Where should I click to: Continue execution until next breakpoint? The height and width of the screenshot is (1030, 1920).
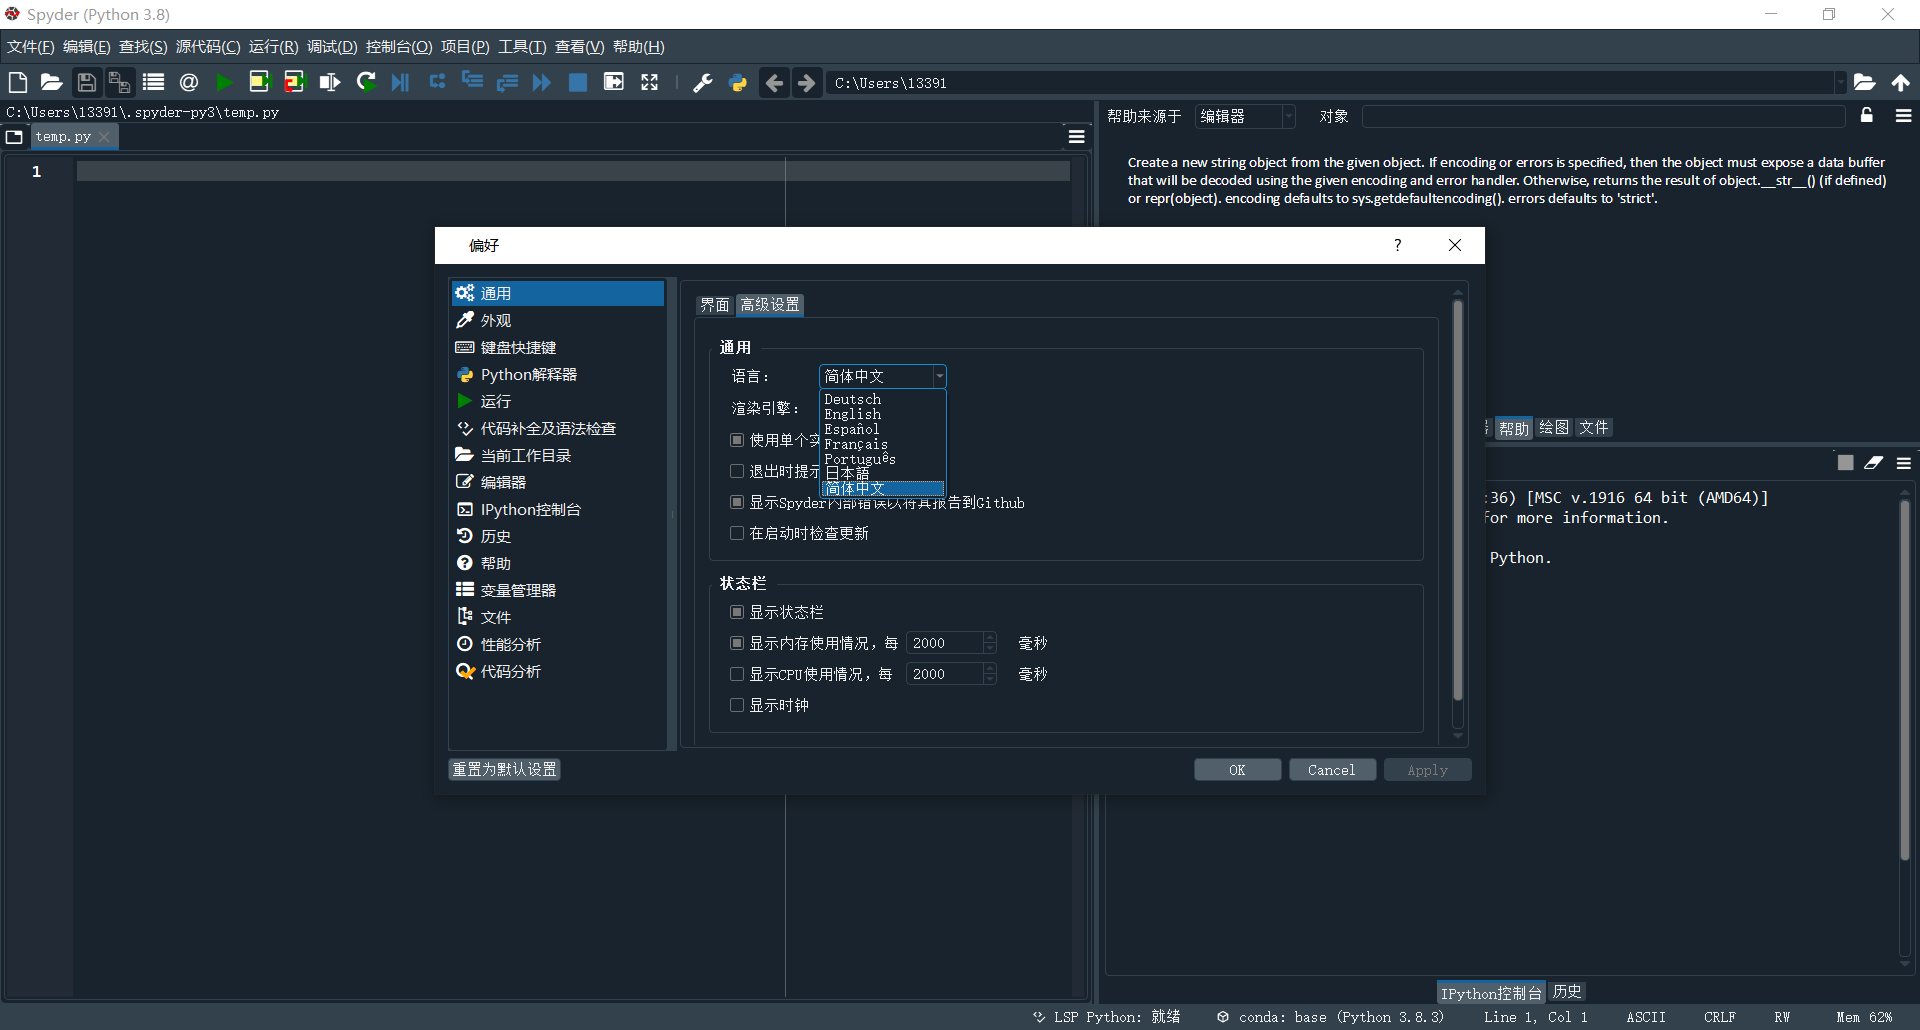click(x=542, y=82)
